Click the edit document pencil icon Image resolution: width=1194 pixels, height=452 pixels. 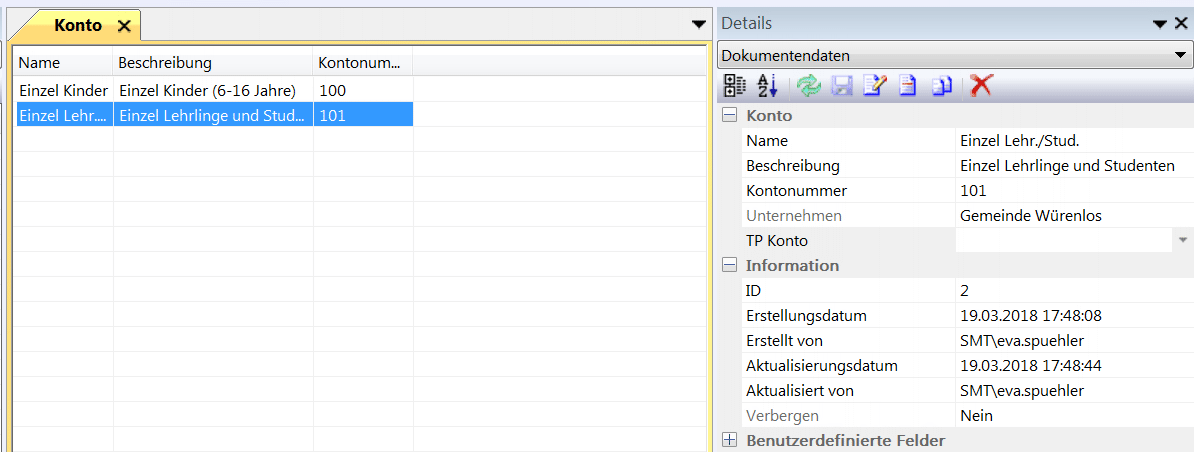pos(874,86)
